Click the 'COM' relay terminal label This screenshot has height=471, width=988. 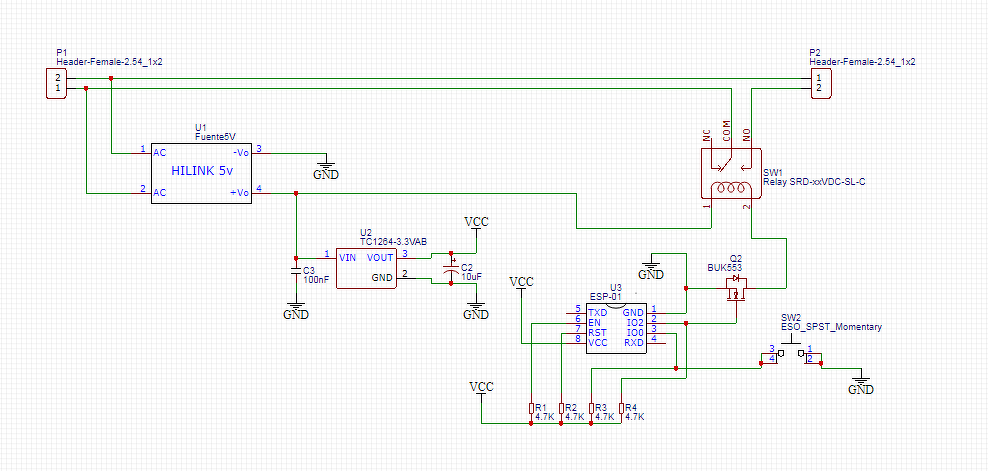726,130
